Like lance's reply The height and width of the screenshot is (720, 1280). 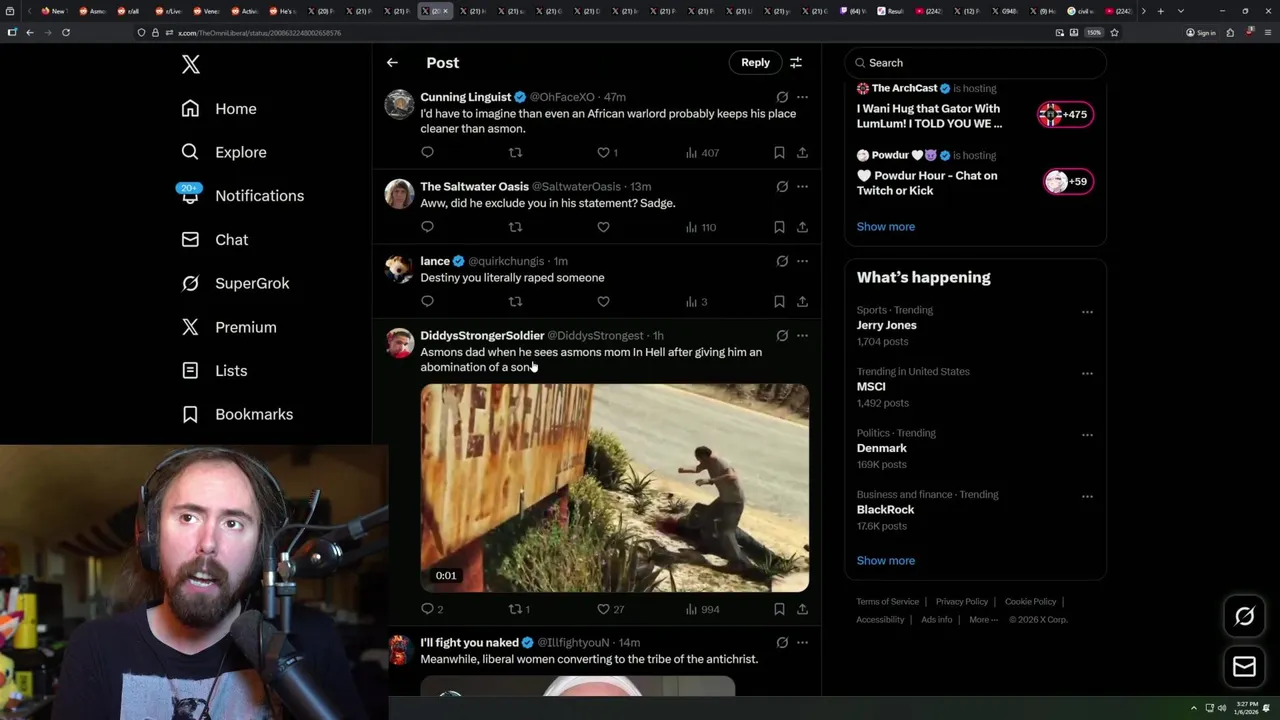tap(603, 301)
